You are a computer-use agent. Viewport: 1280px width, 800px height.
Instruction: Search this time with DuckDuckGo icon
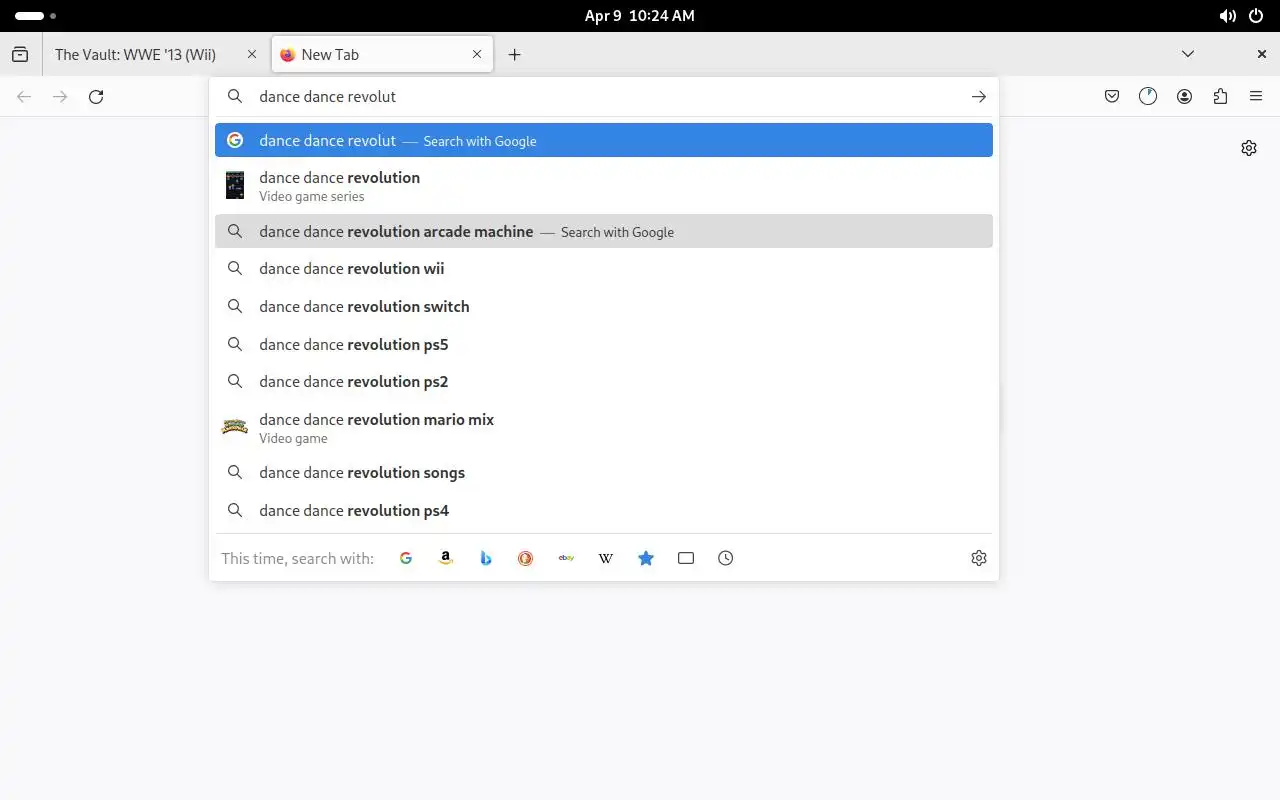point(526,558)
